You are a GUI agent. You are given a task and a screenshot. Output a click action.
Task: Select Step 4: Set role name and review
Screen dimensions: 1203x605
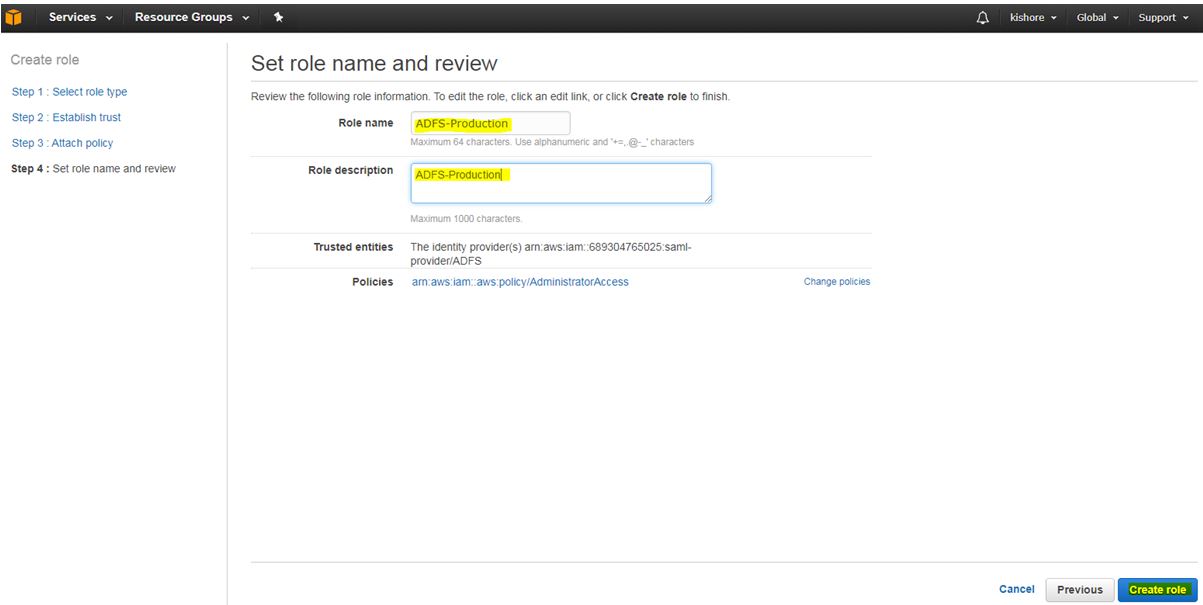93,169
